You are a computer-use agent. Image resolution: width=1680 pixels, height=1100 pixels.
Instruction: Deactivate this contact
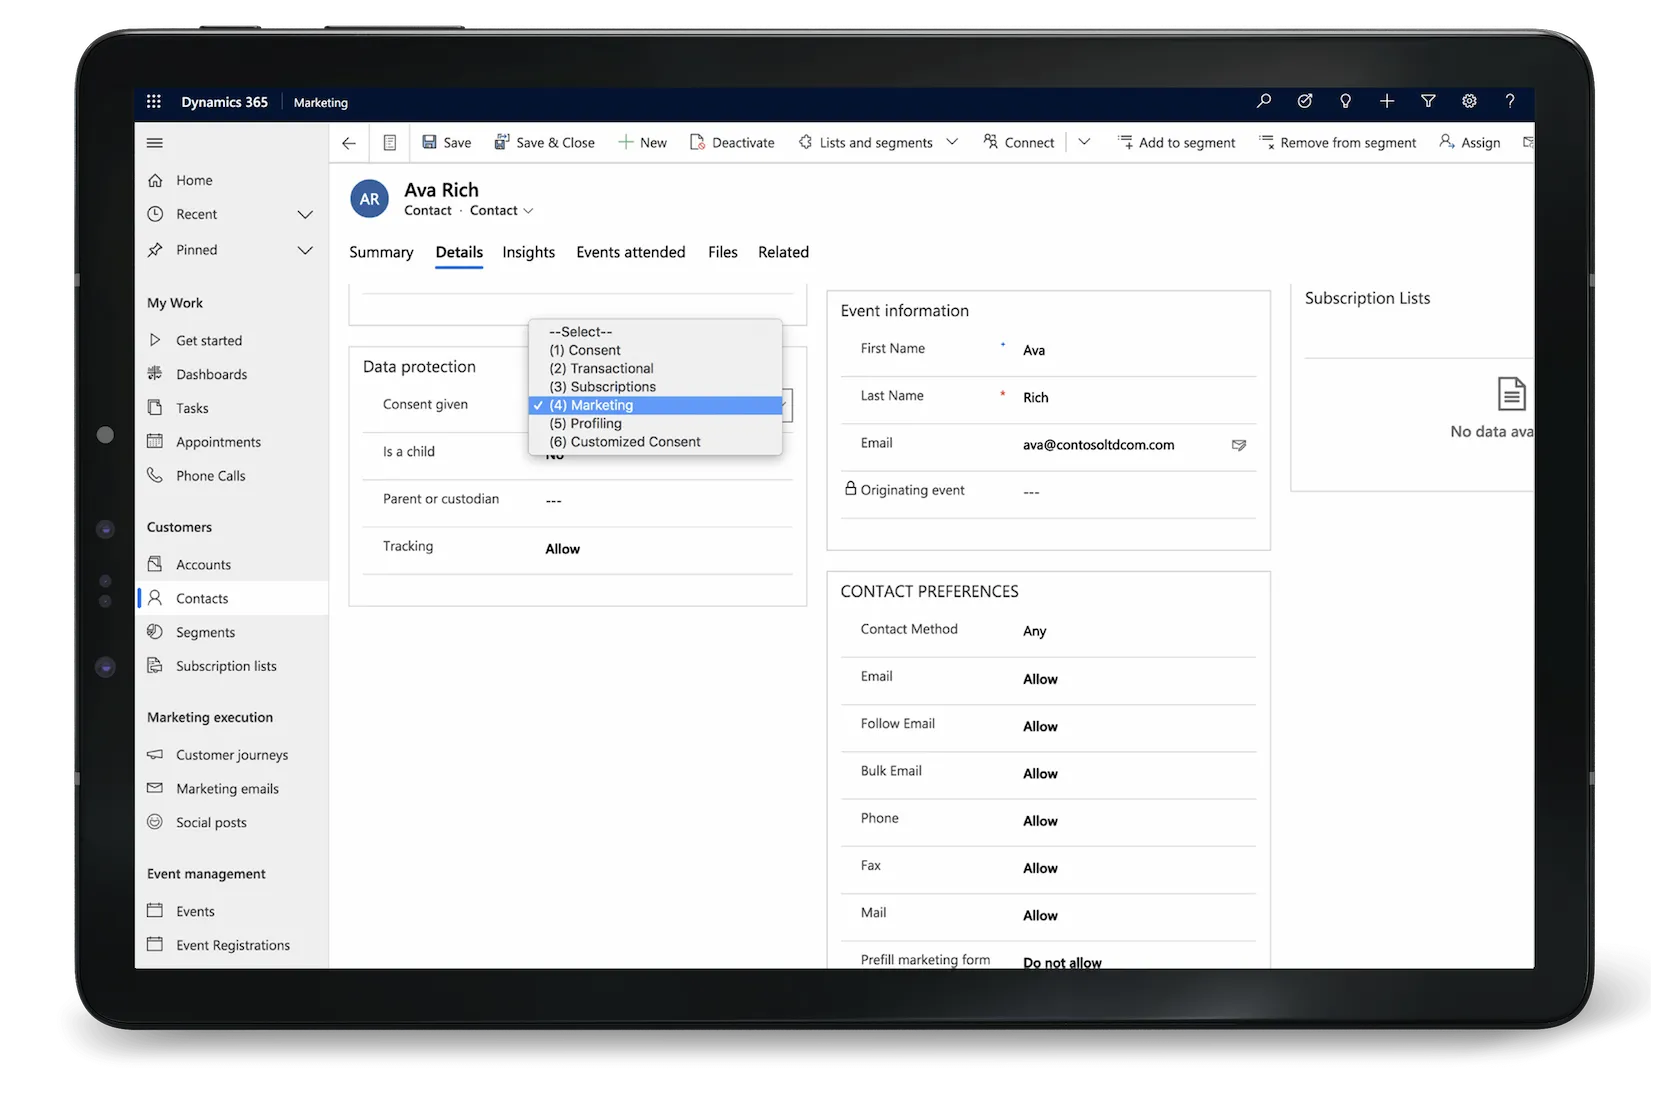[732, 143]
